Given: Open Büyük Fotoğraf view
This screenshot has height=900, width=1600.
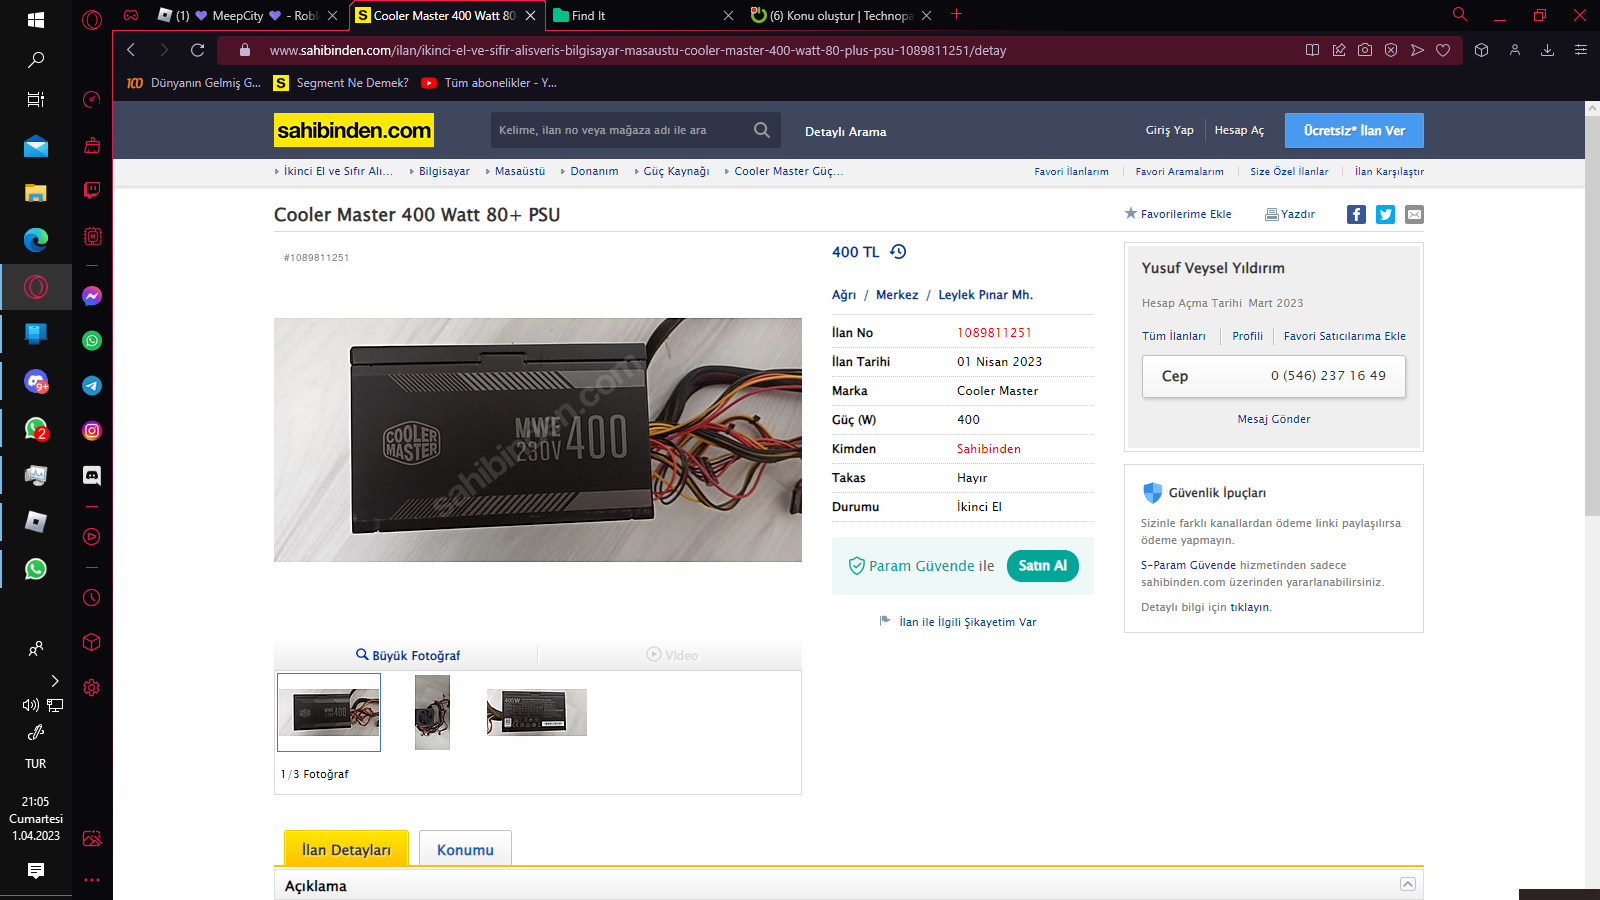Looking at the screenshot, I should (408, 655).
